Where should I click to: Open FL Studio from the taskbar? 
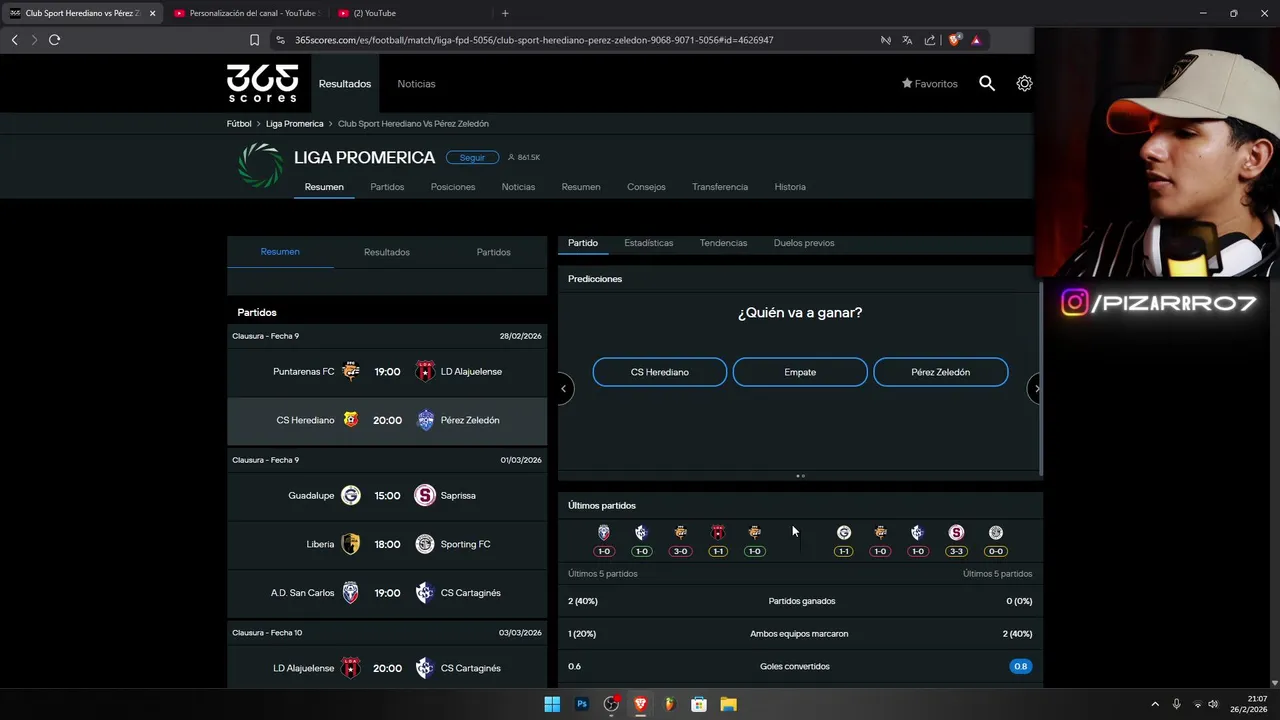coord(670,704)
